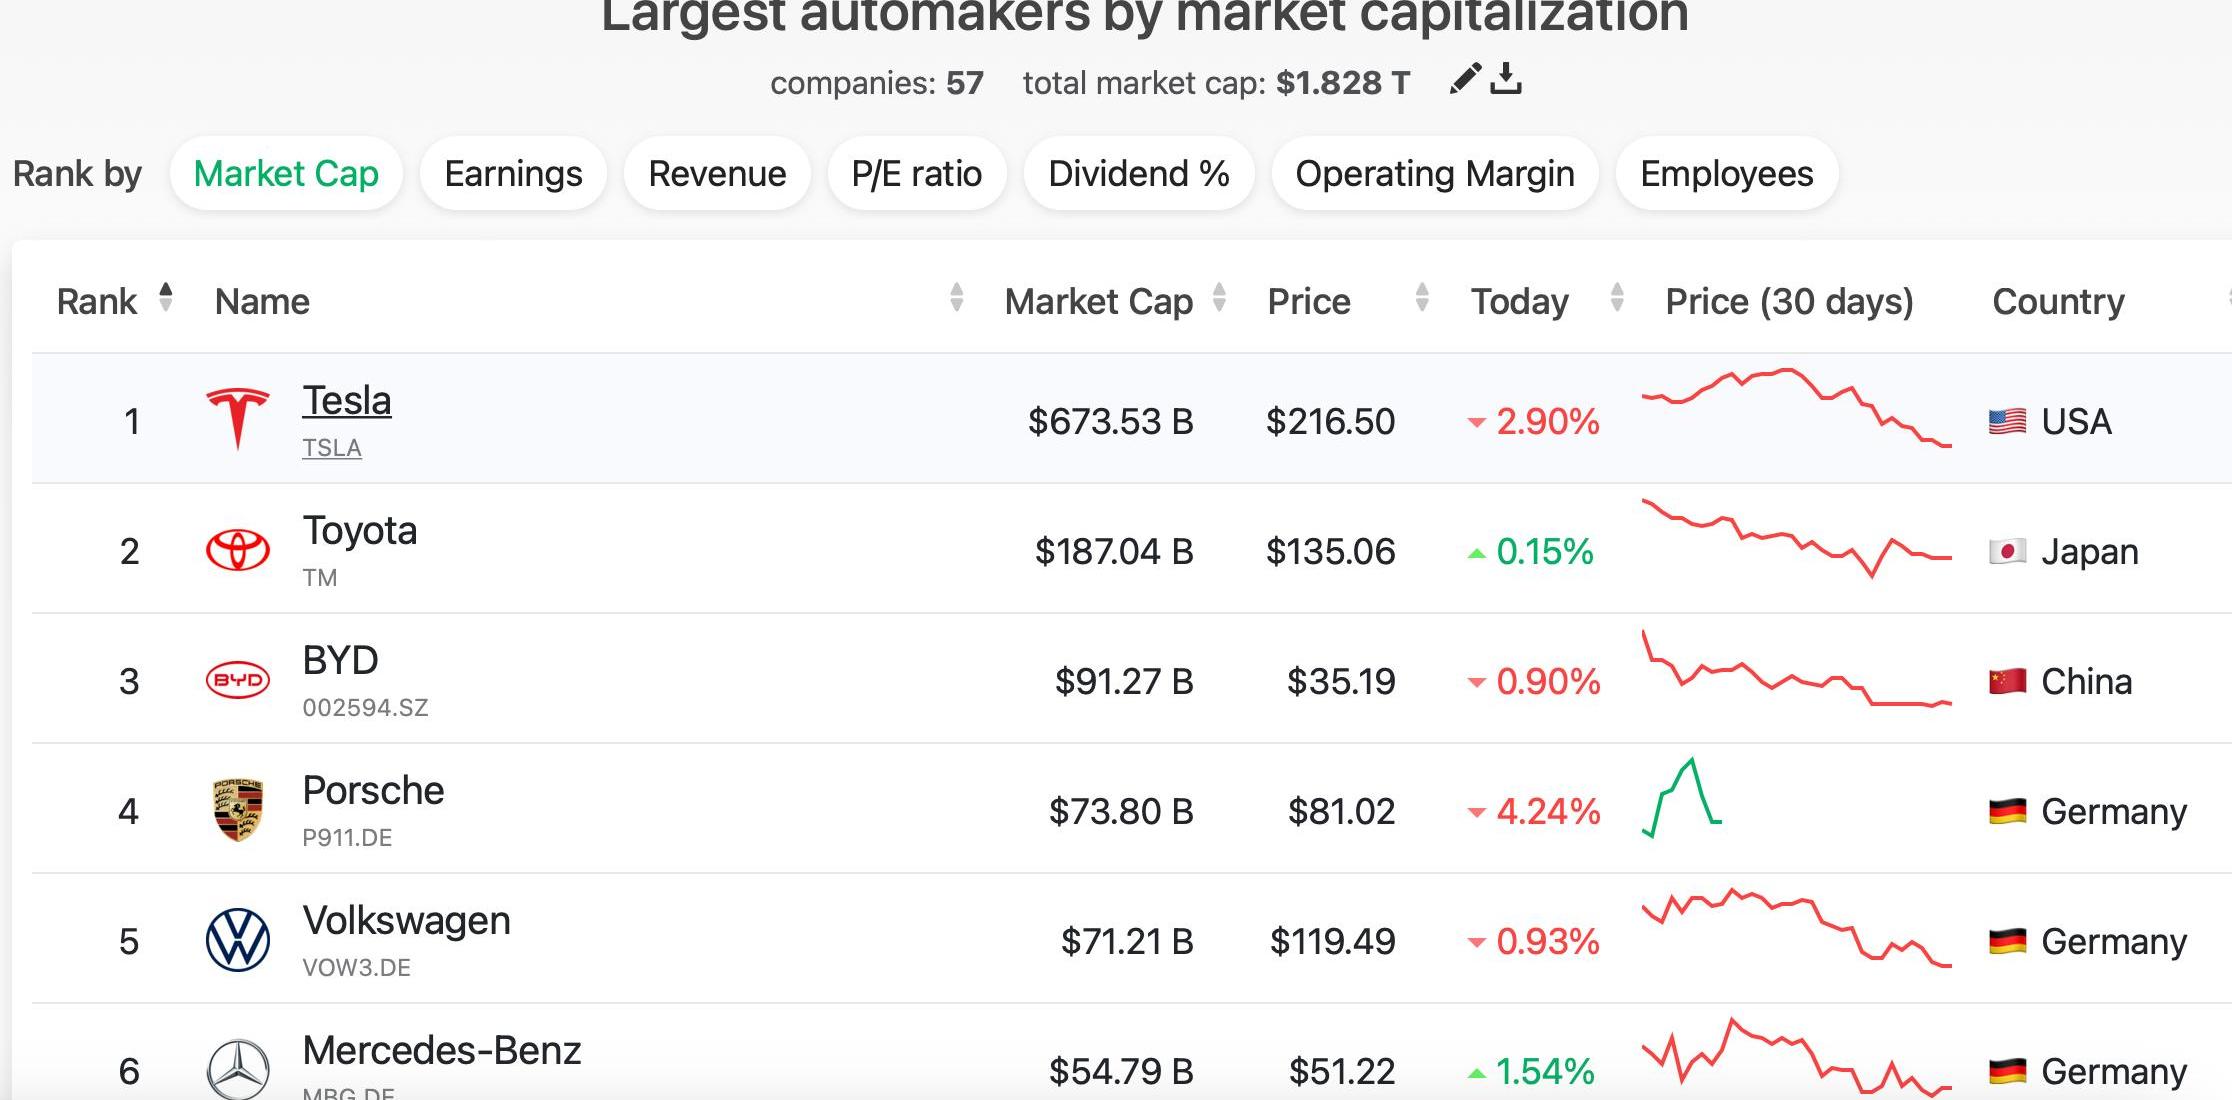Screen dimensions: 2232x1100
Task: Click green up arrow beside Mercedes-Benz 1.54%
Action: point(1476,1073)
